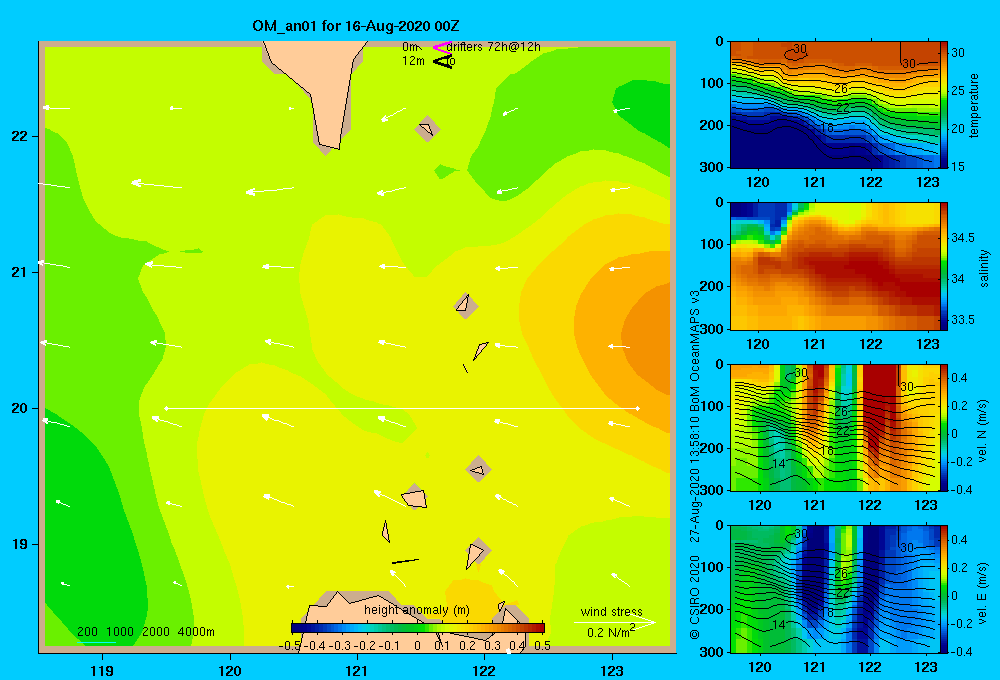The image size is (1000, 680).
Task: Click main map longitude label 123
Action: (x=612, y=670)
